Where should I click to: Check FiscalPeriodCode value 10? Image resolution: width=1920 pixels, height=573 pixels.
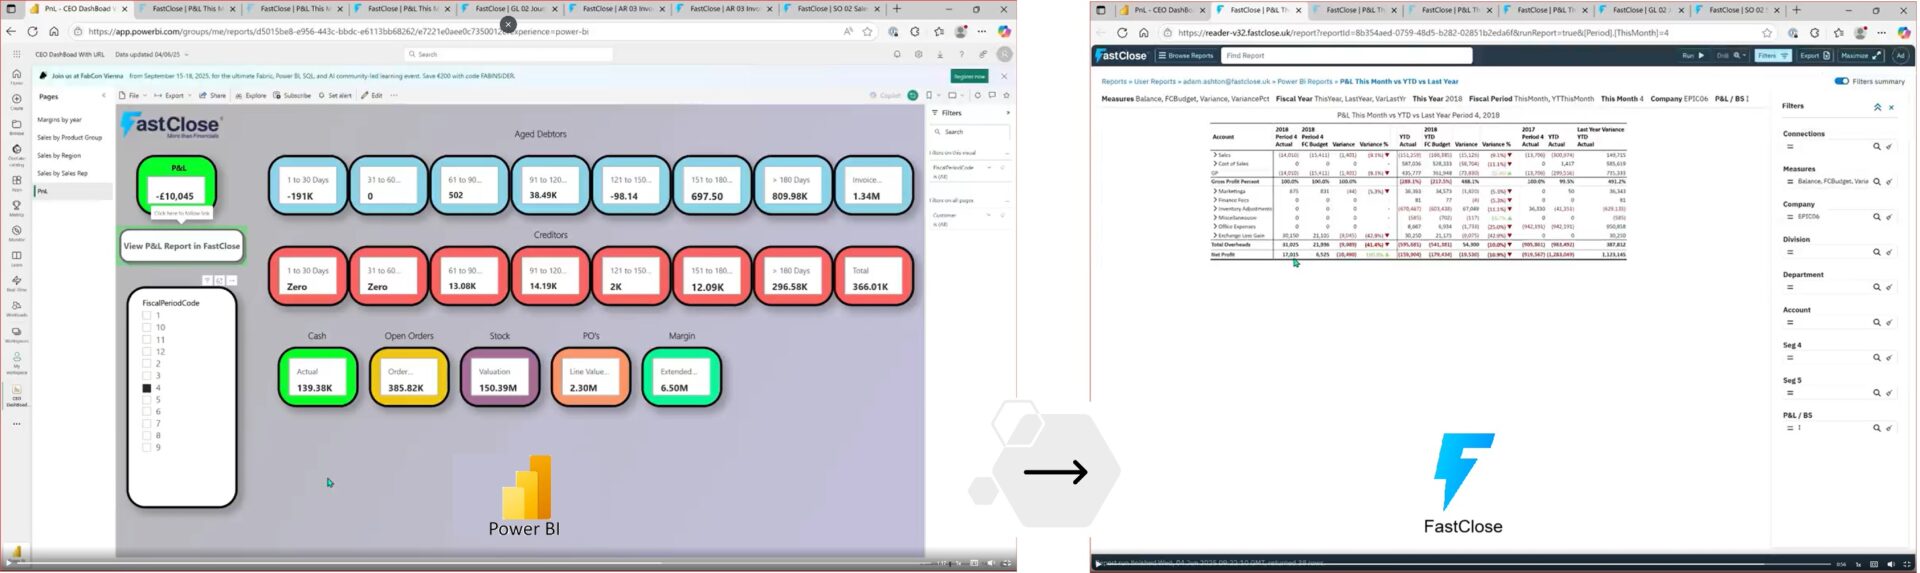146,327
